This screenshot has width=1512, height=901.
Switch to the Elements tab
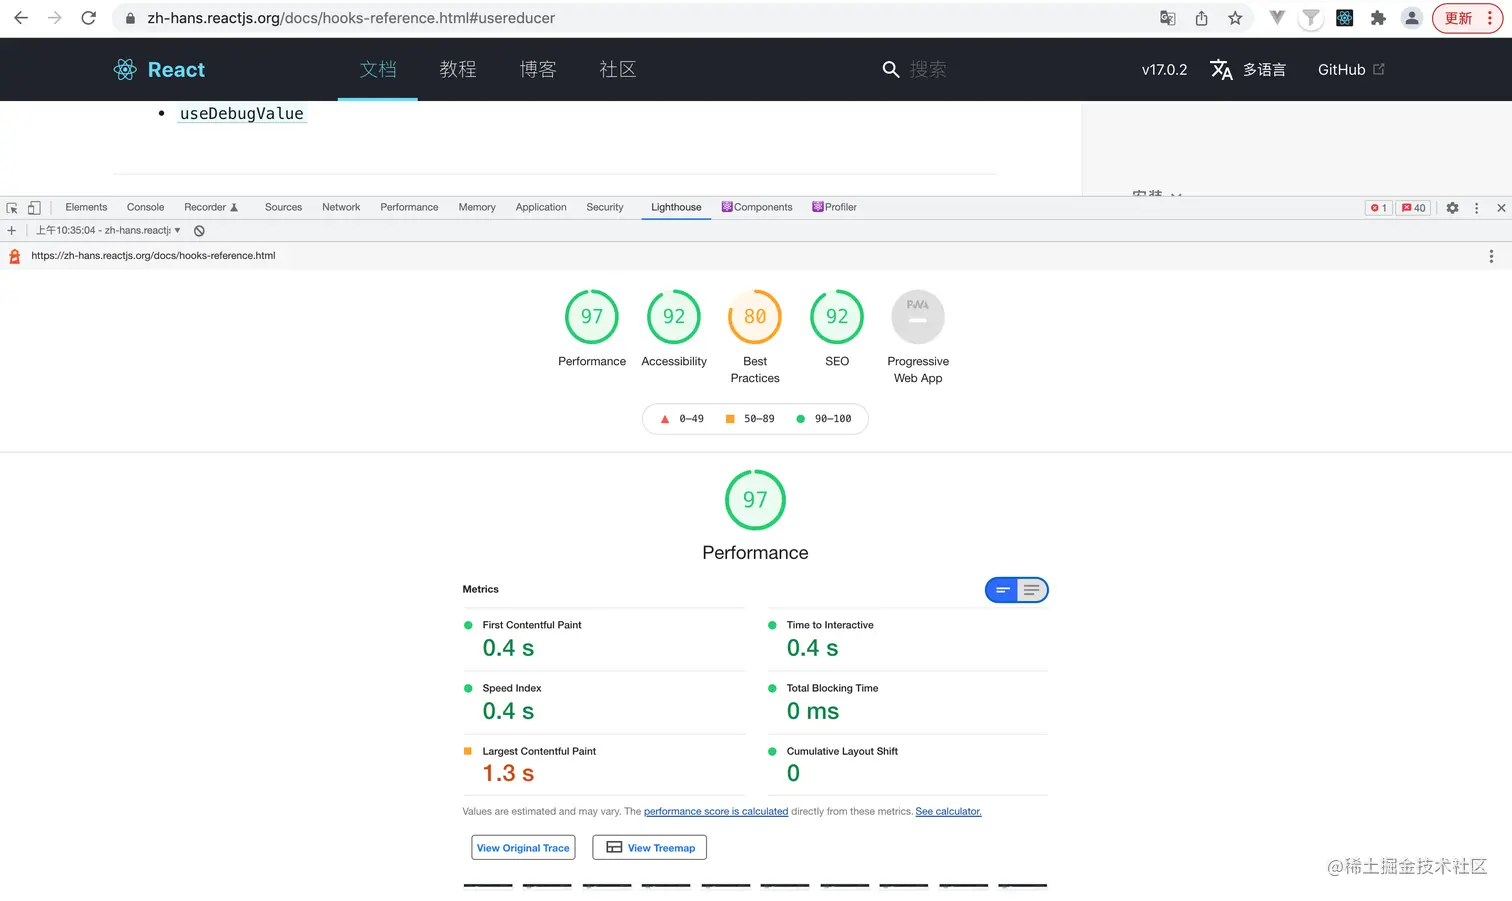pos(86,208)
